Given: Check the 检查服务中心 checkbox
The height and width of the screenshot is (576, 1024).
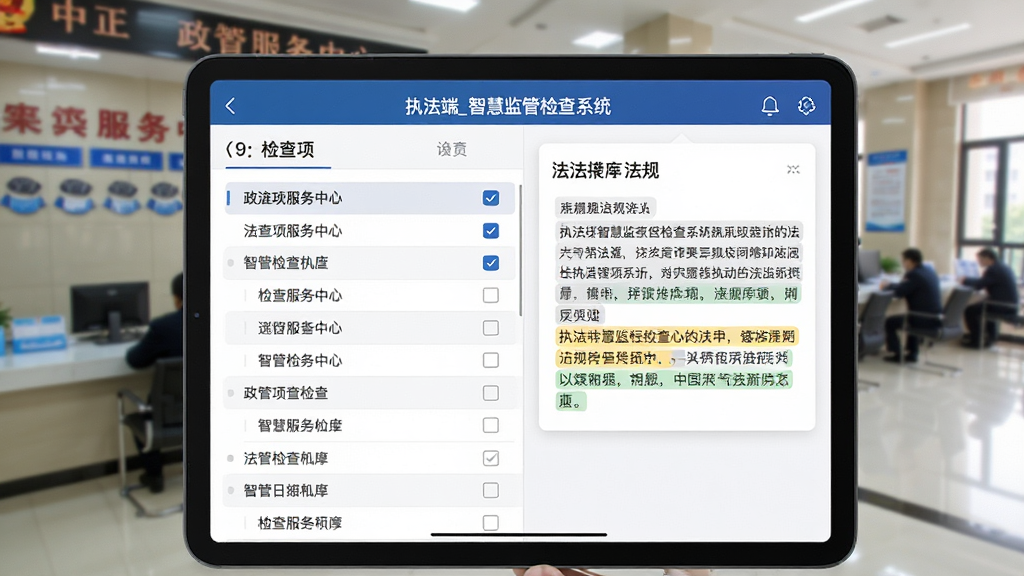Looking at the screenshot, I should coord(490,295).
